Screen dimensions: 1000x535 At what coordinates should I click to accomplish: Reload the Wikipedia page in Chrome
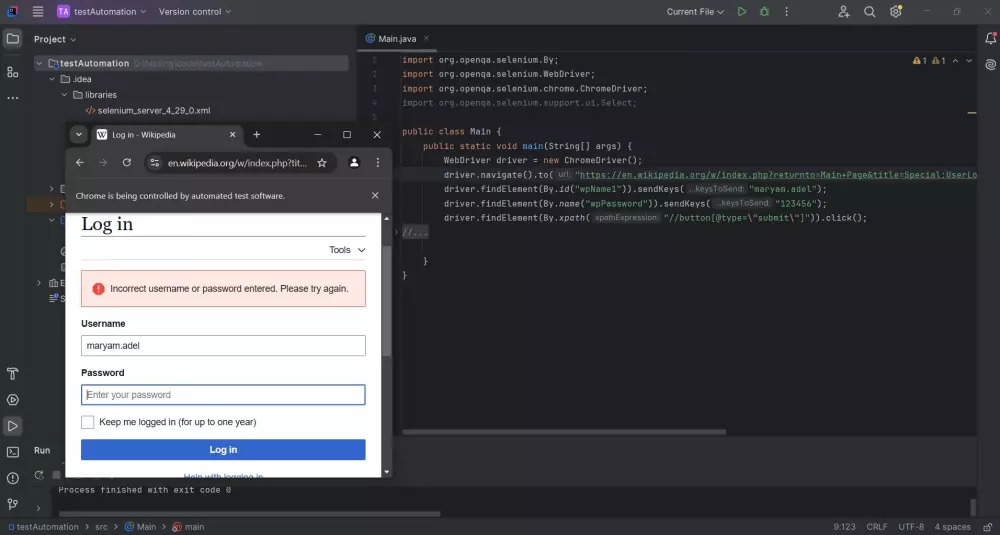pos(127,163)
